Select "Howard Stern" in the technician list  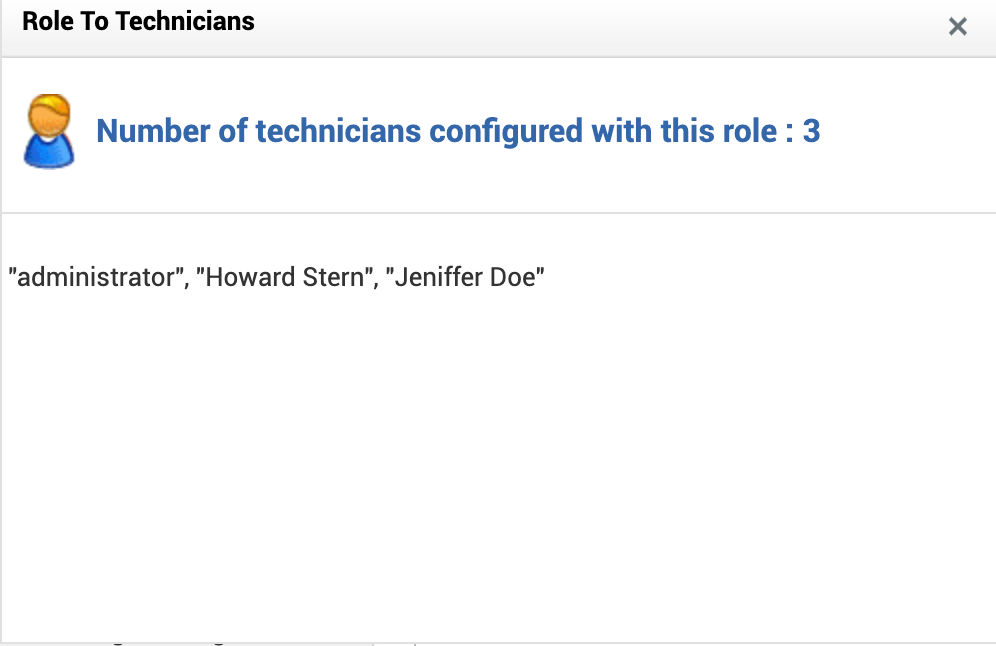click(x=283, y=277)
